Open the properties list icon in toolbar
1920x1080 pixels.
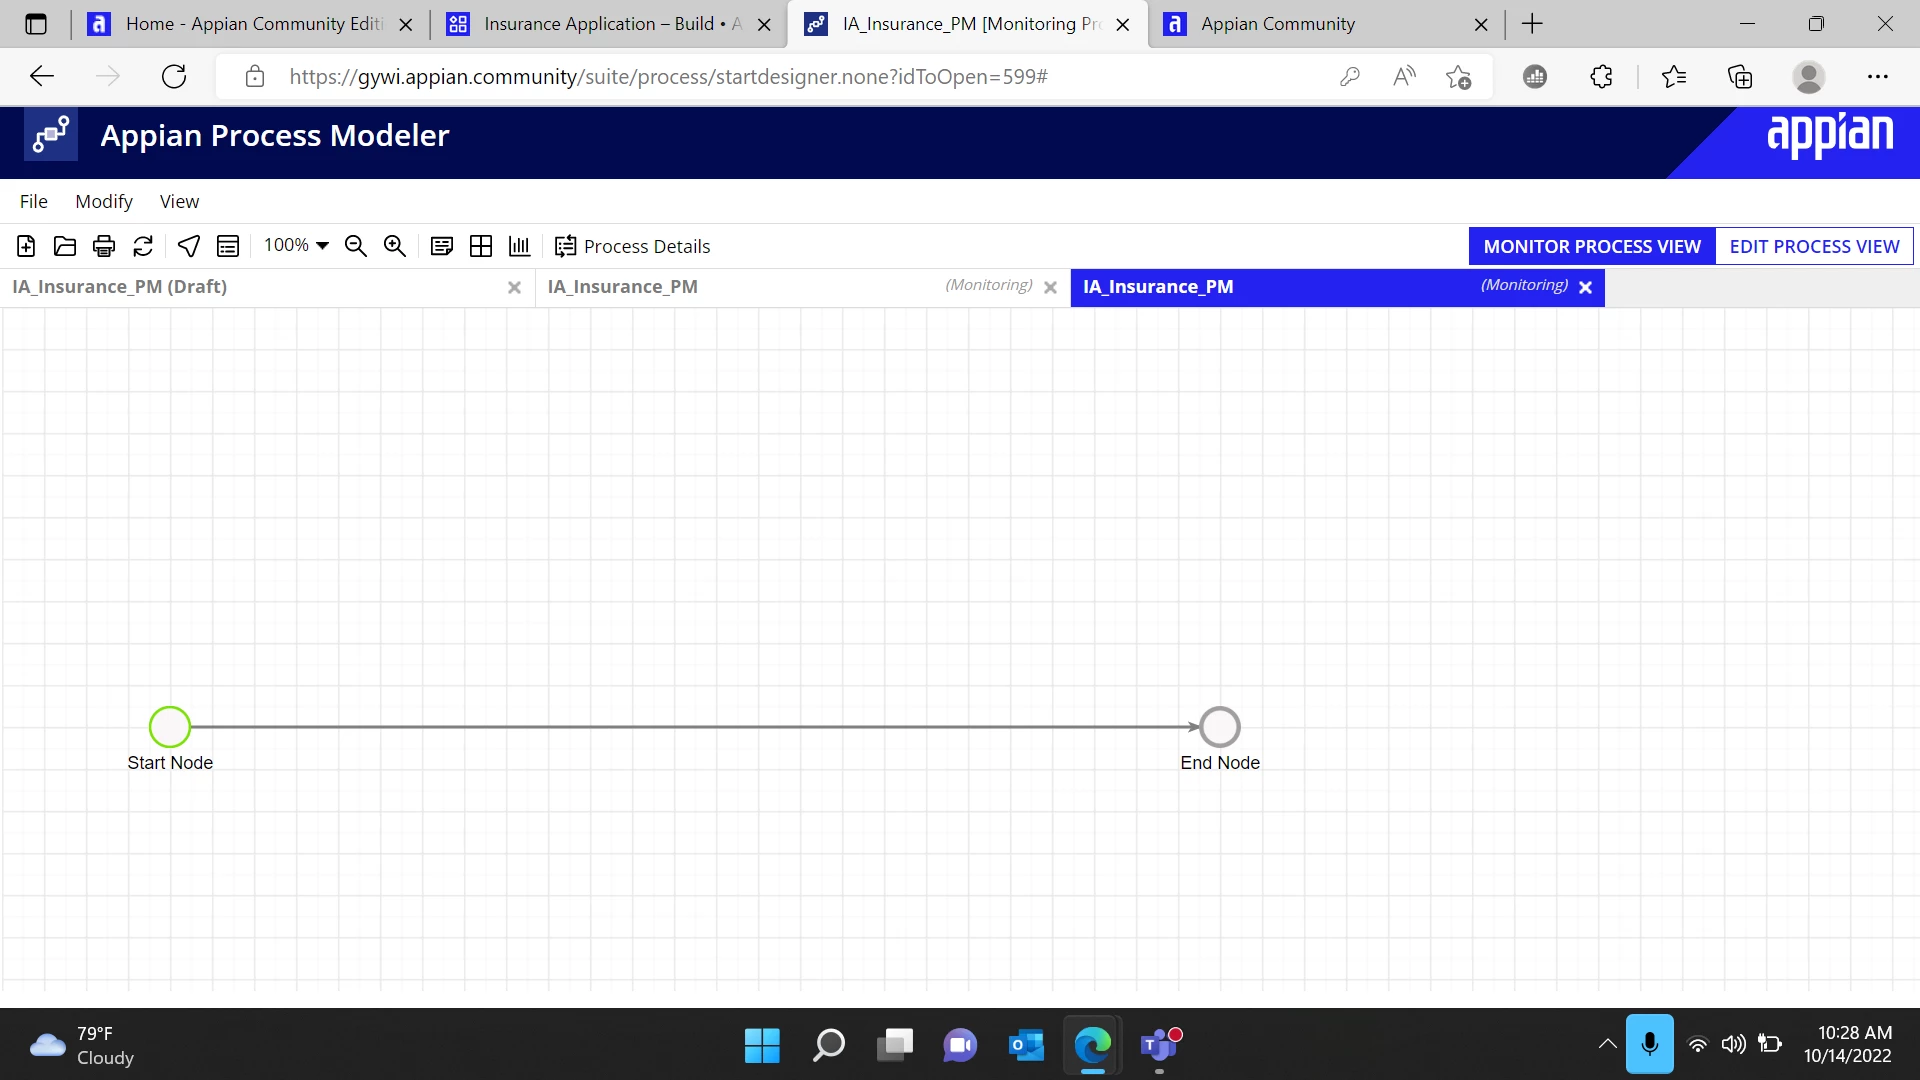228,246
